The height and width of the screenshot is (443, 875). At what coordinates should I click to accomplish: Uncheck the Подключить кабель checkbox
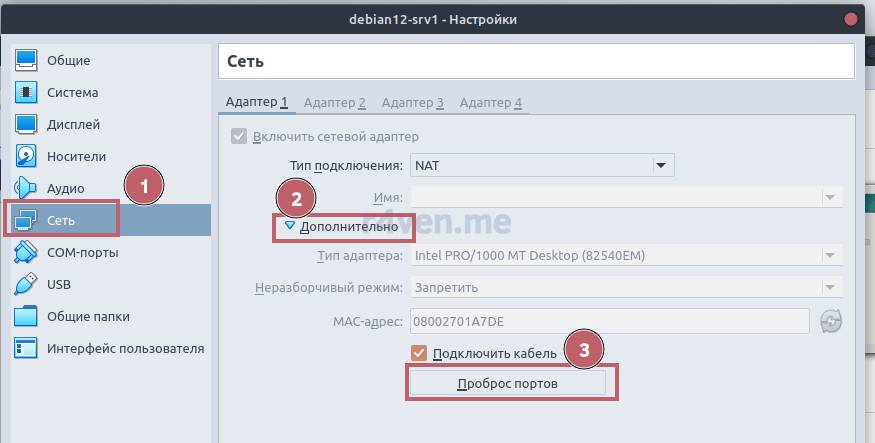coord(420,353)
